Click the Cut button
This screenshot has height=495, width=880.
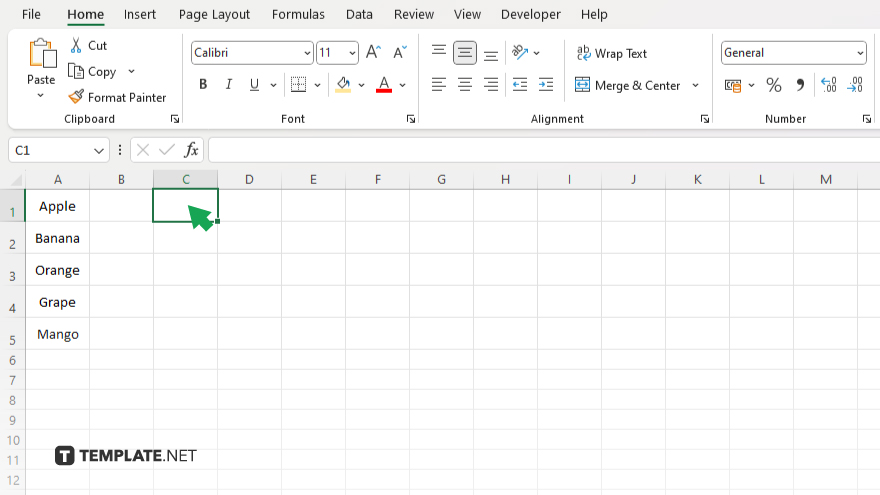coord(88,45)
